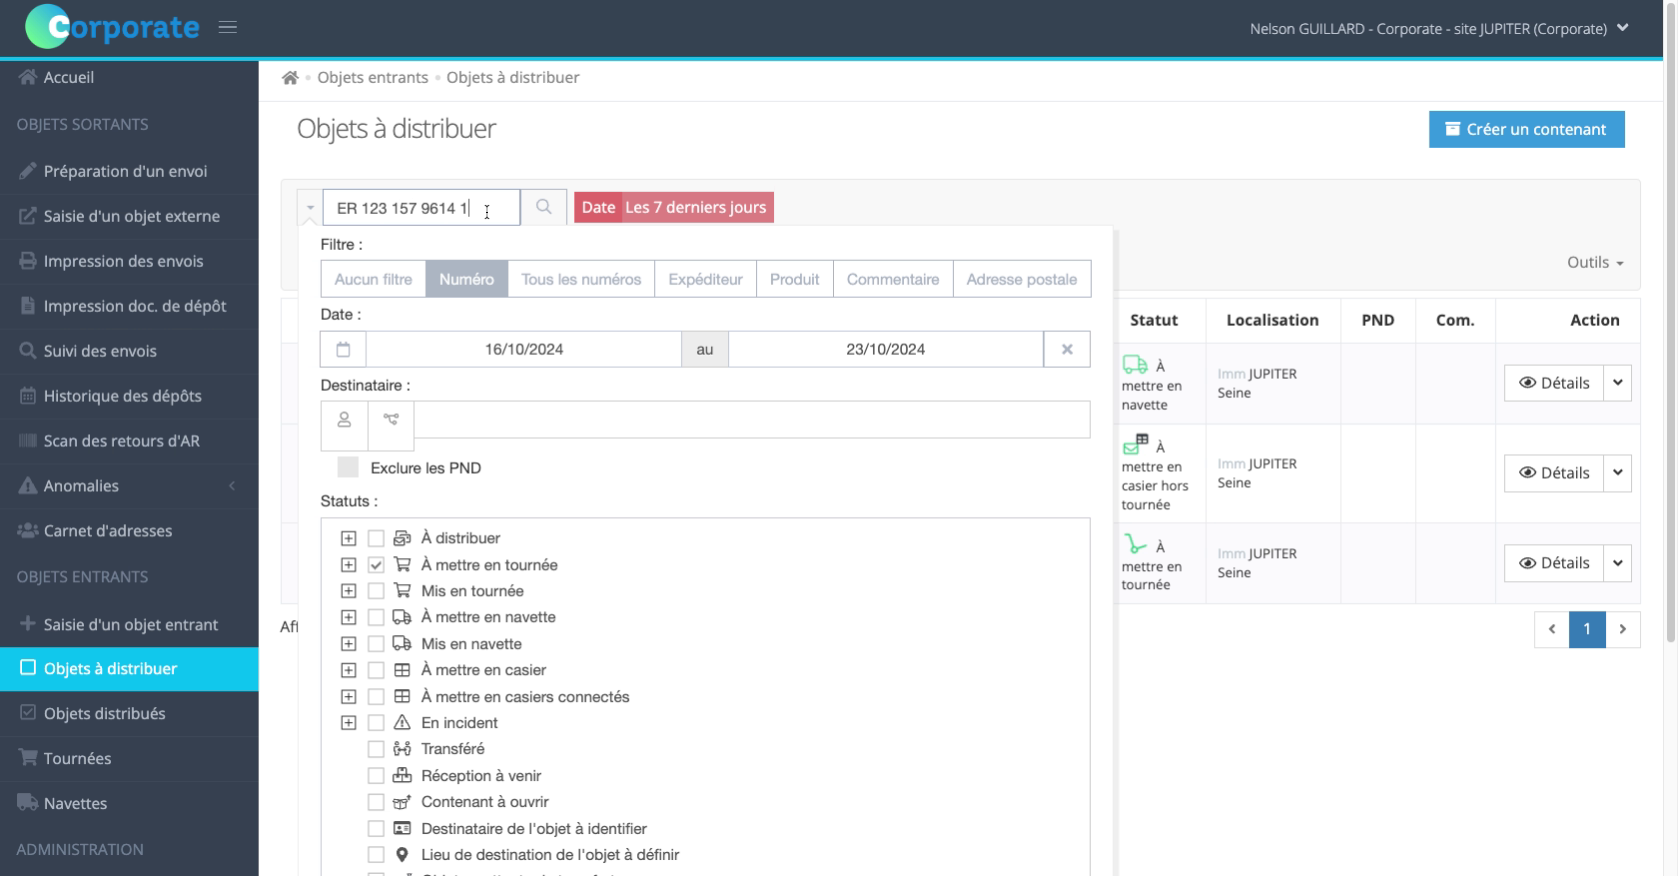Open Détails for the À mettre en tournée row
The height and width of the screenshot is (876, 1678).
tap(1554, 563)
